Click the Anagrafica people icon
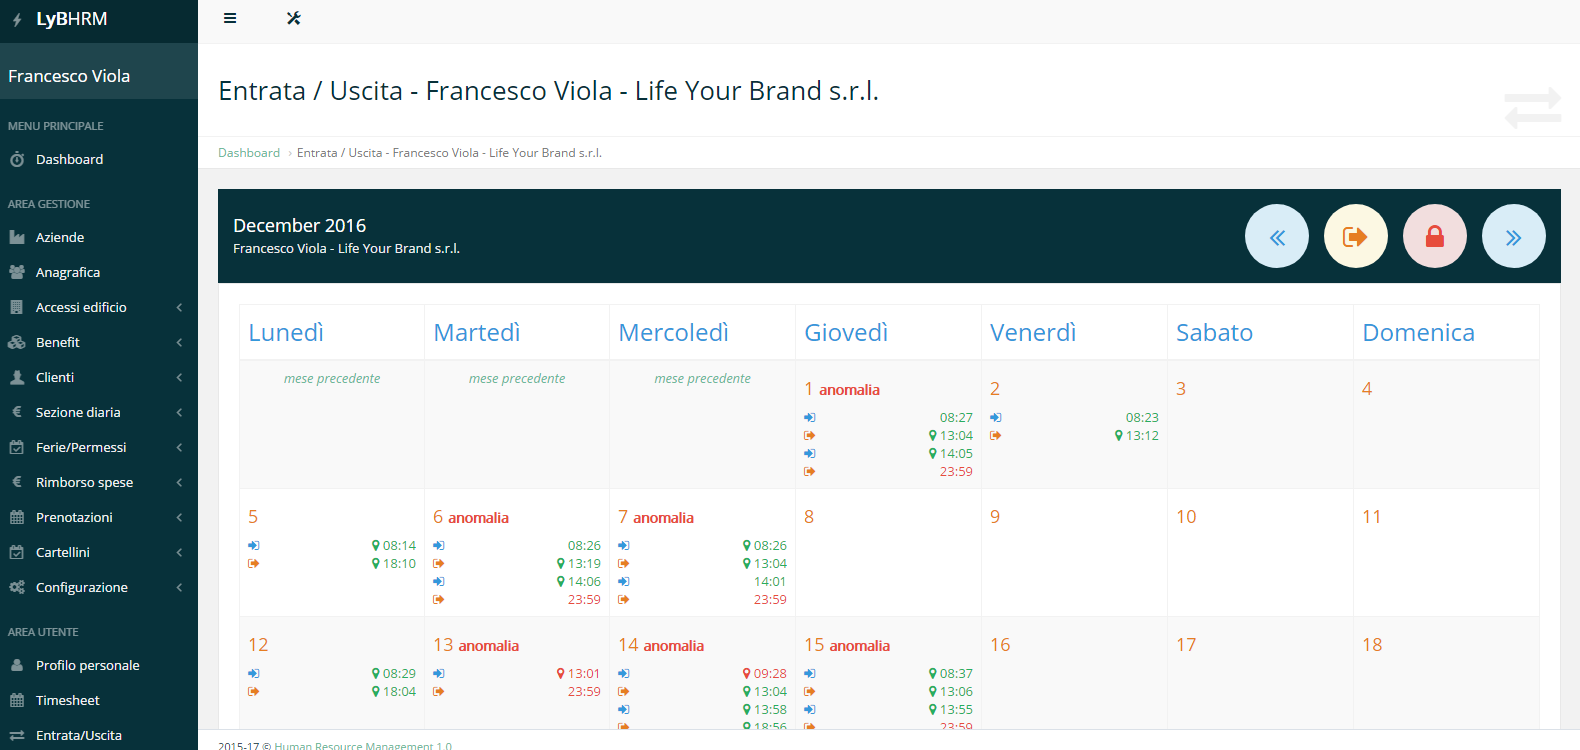 click(17, 272)
